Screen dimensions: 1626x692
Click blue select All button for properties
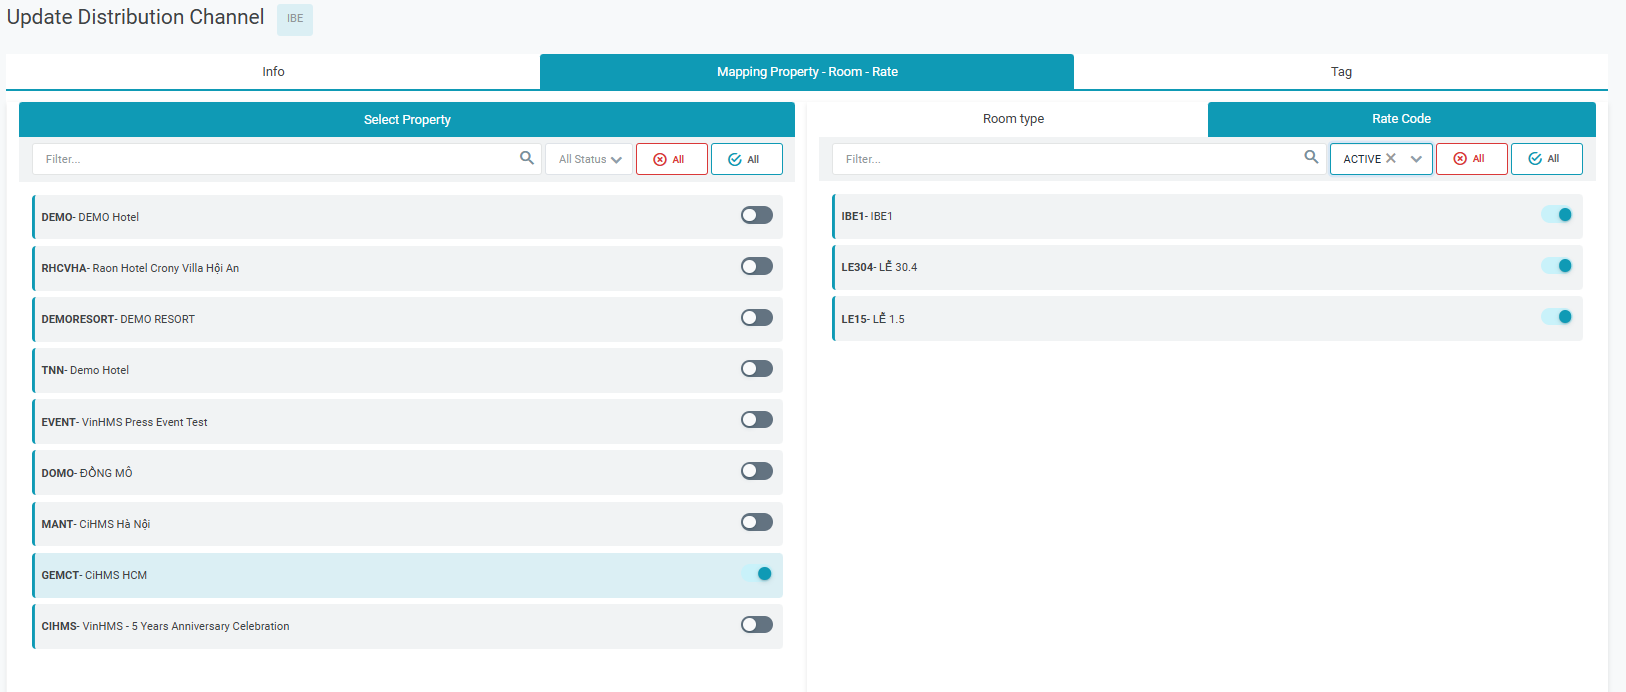(747, 159)
